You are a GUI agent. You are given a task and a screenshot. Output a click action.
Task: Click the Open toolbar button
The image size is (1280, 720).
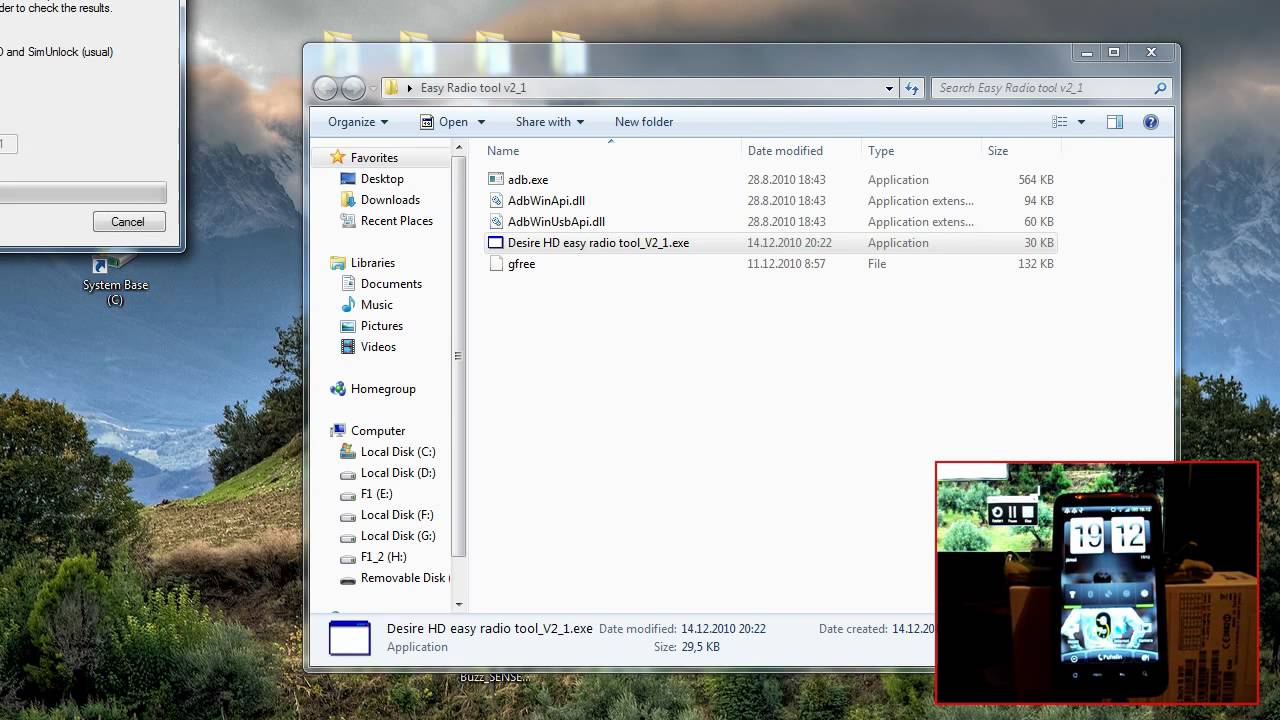pyautogui.click(x=444, y=122)
